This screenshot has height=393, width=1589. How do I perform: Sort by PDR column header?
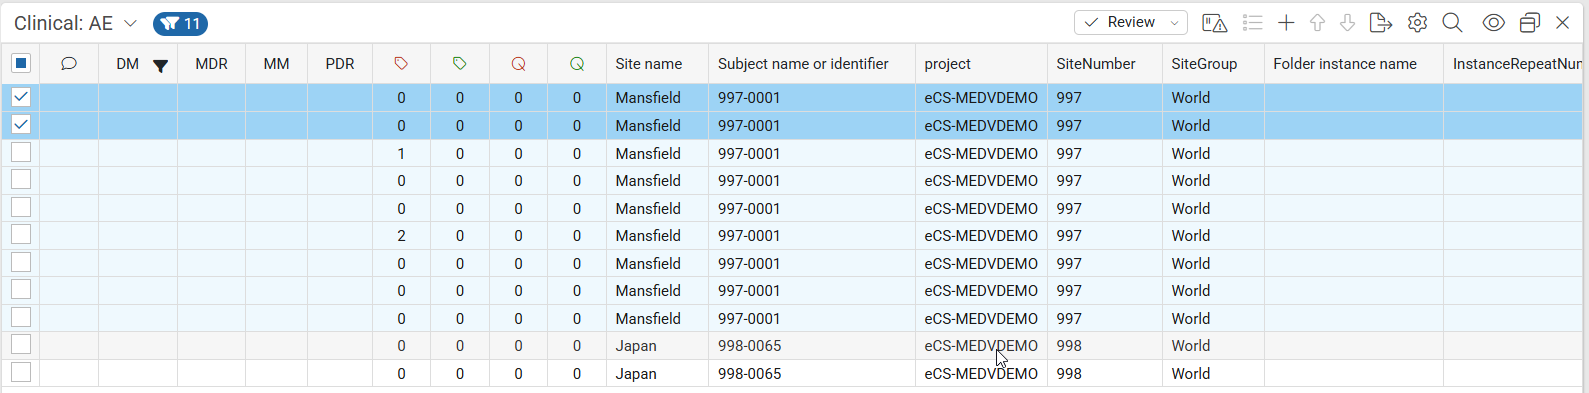[340, 64]
